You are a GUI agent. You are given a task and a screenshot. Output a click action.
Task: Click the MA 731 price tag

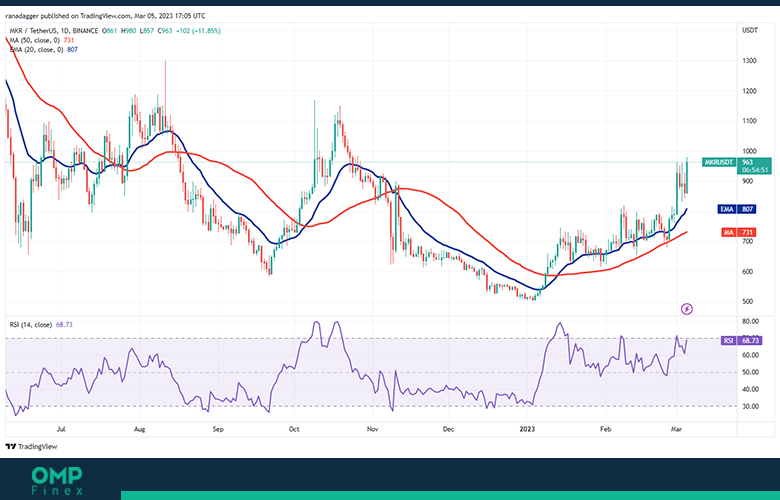(739, 232)
